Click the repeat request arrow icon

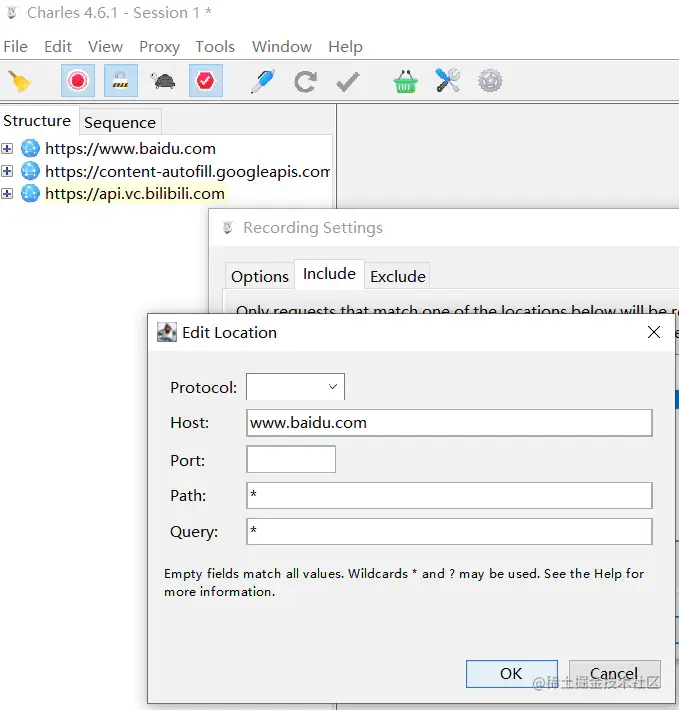pyautogui.click(x=305, y=82)
